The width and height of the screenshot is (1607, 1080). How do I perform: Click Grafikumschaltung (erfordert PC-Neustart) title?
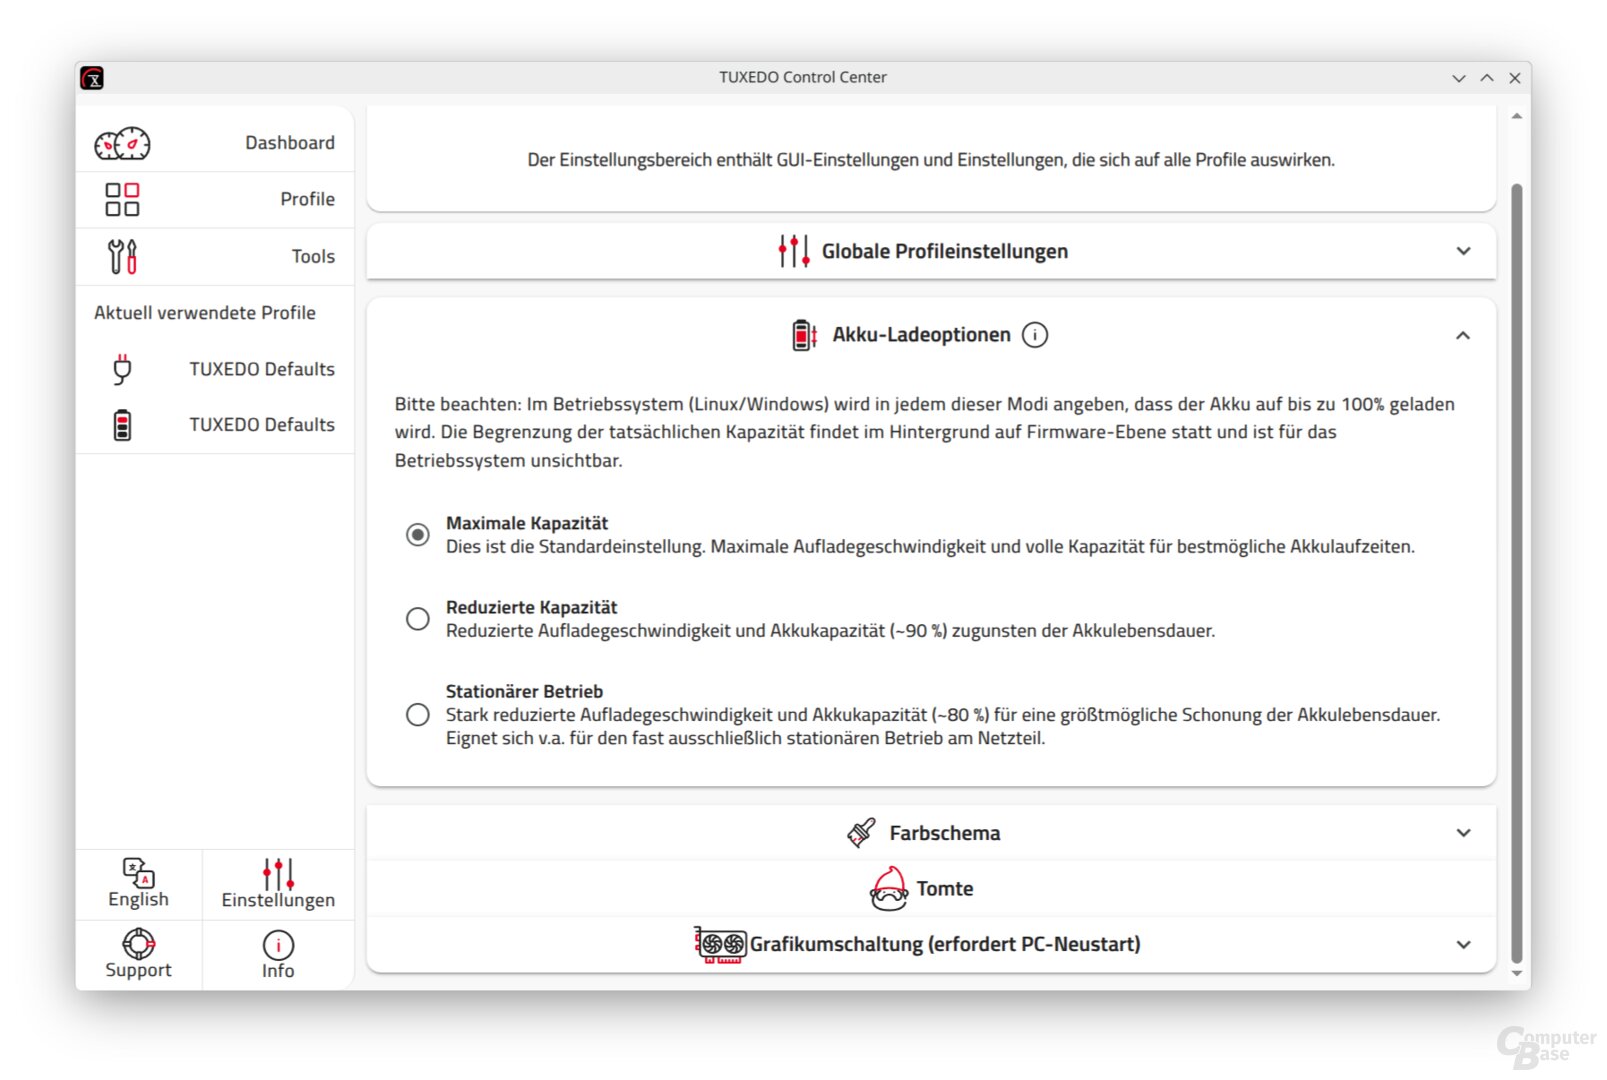tap(945, 944)
